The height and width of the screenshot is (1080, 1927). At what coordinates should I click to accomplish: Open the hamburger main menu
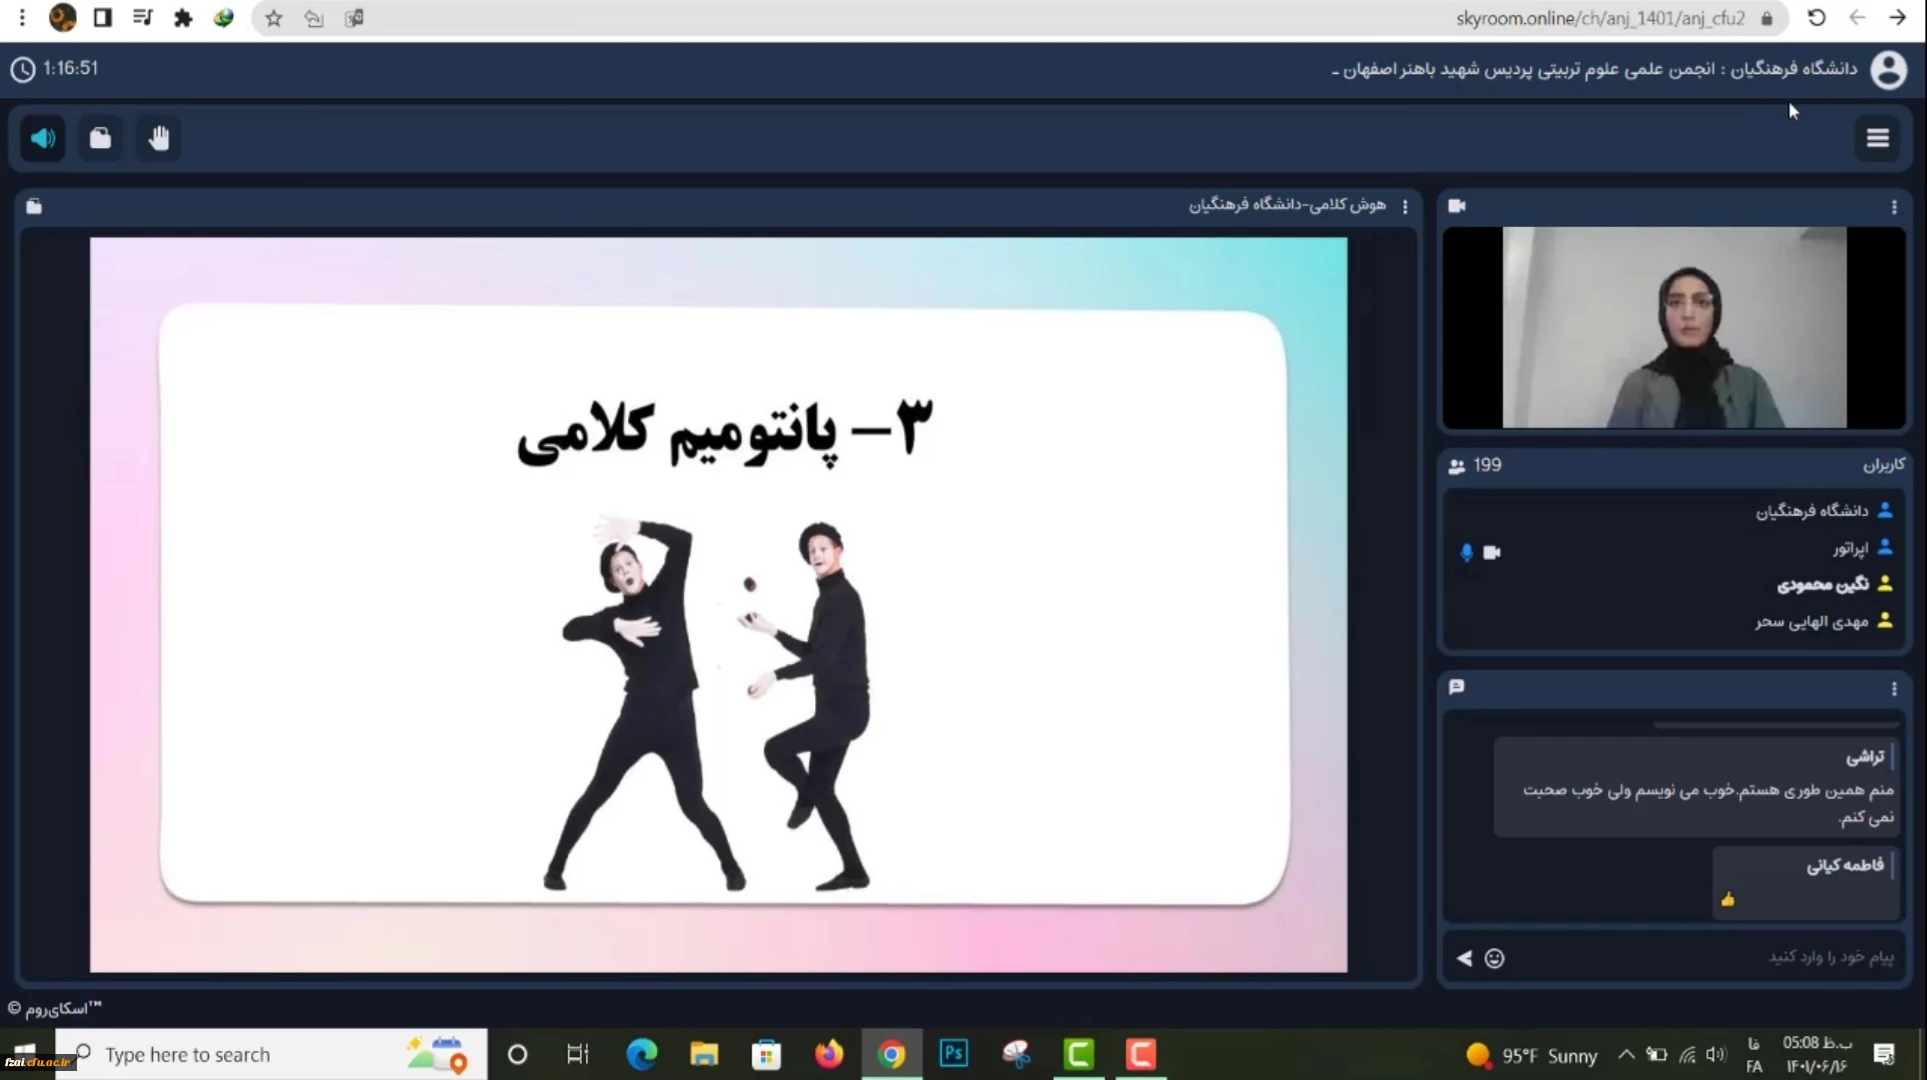point(1877,138)
